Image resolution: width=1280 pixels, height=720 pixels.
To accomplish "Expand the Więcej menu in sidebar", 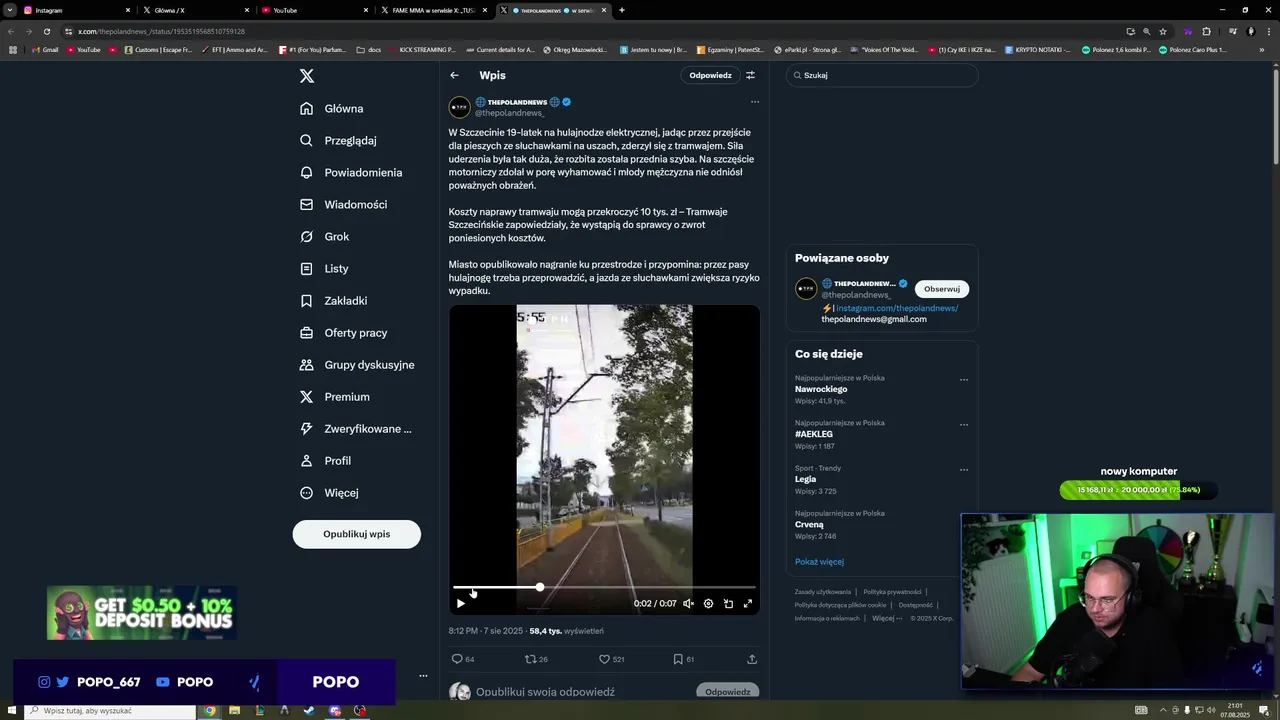I will tap(329, 492).
